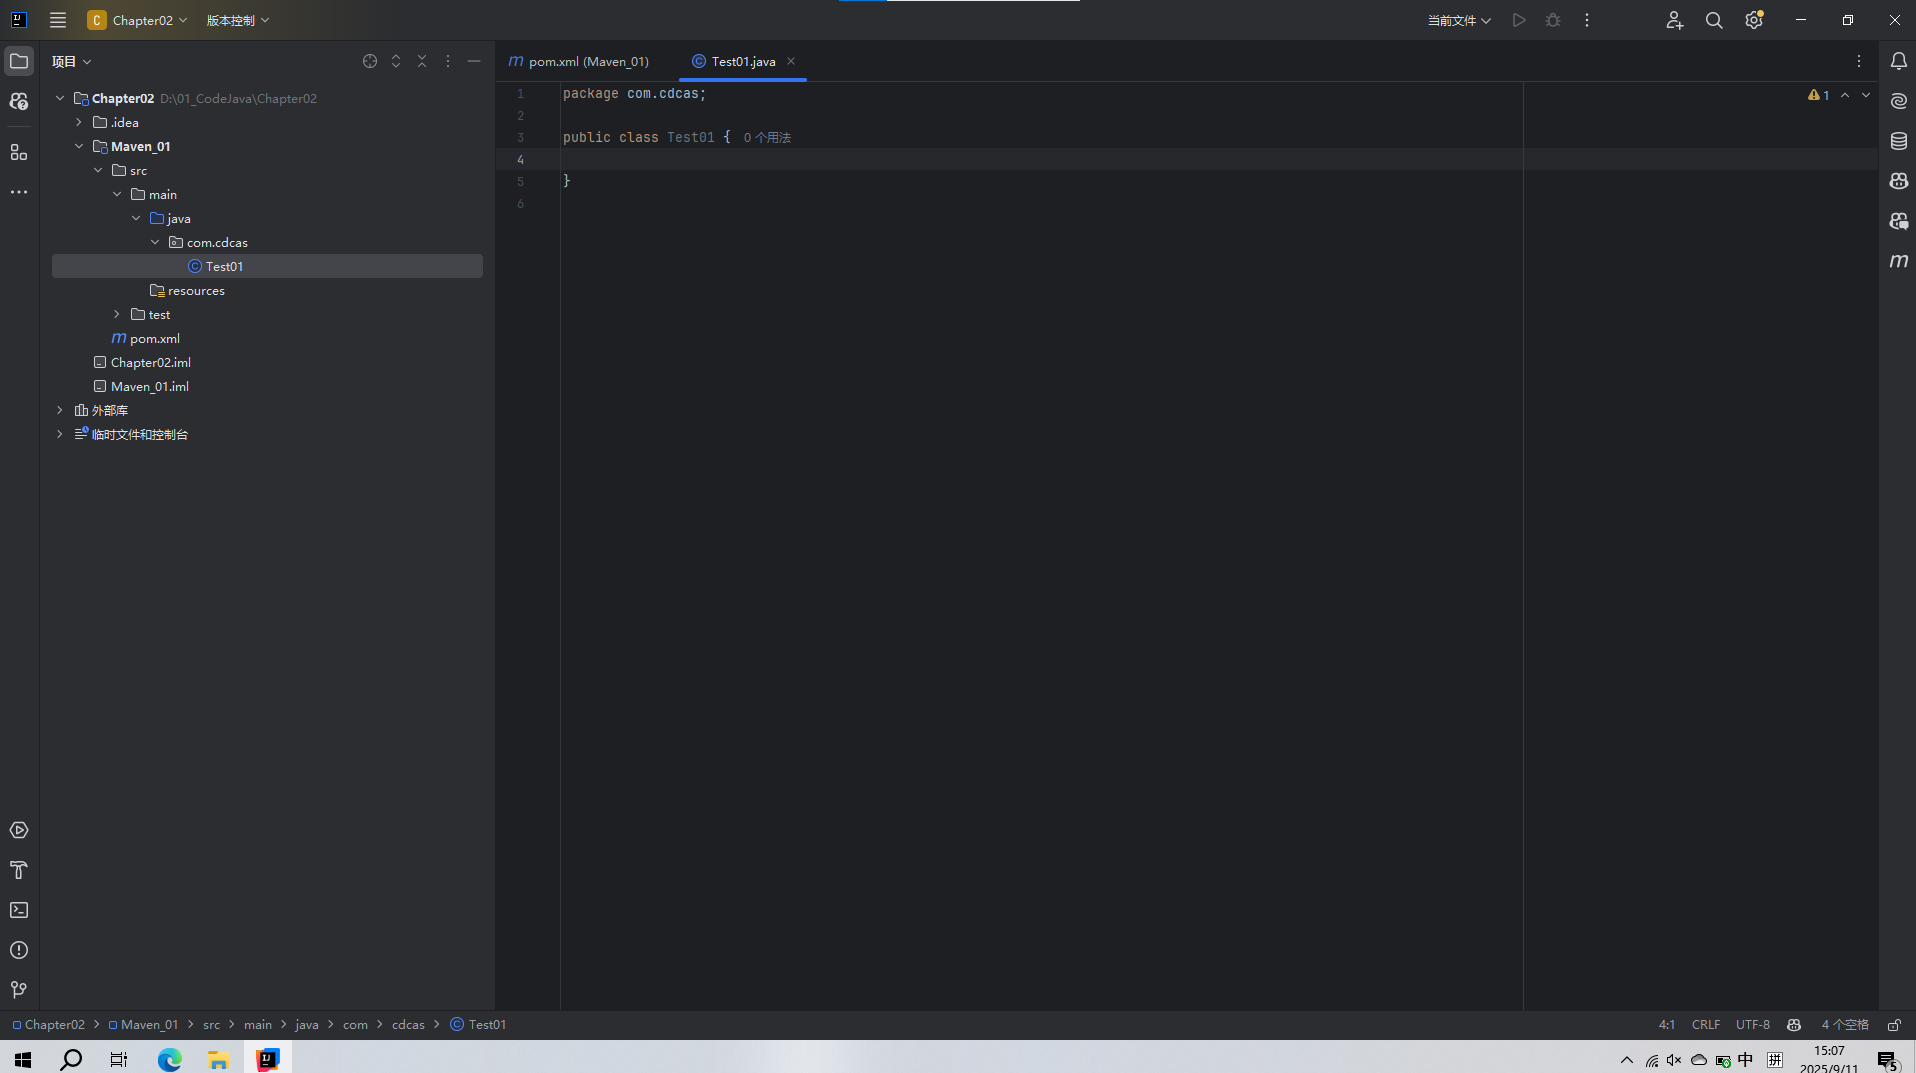The height and width of the screenshot is (1073, 1916).
Task: Select Chapter02.iml file
Action: [x=151, y=362]
